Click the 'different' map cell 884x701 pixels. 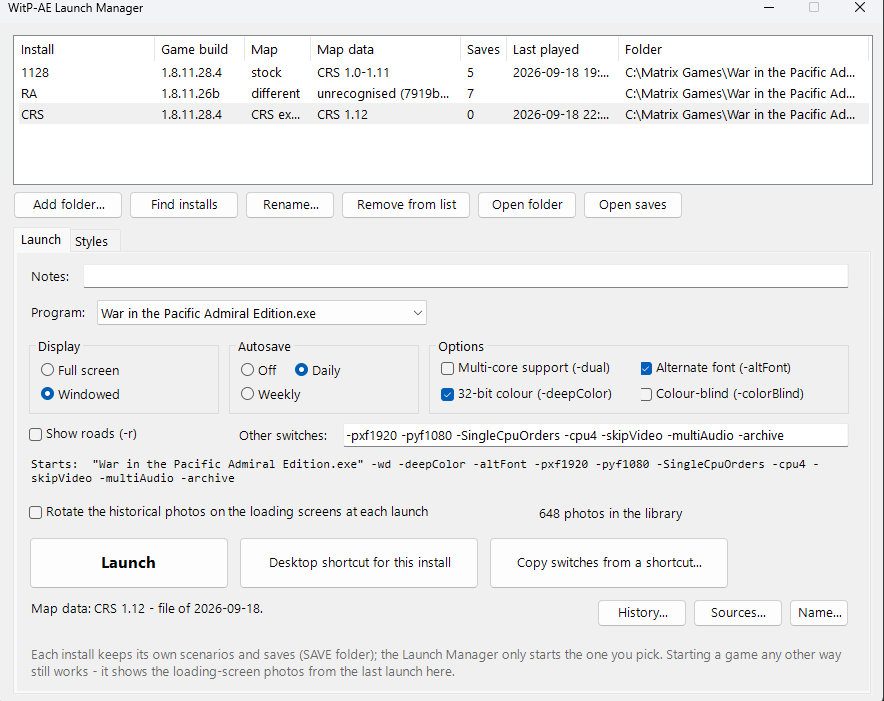(x=276, y=94)
